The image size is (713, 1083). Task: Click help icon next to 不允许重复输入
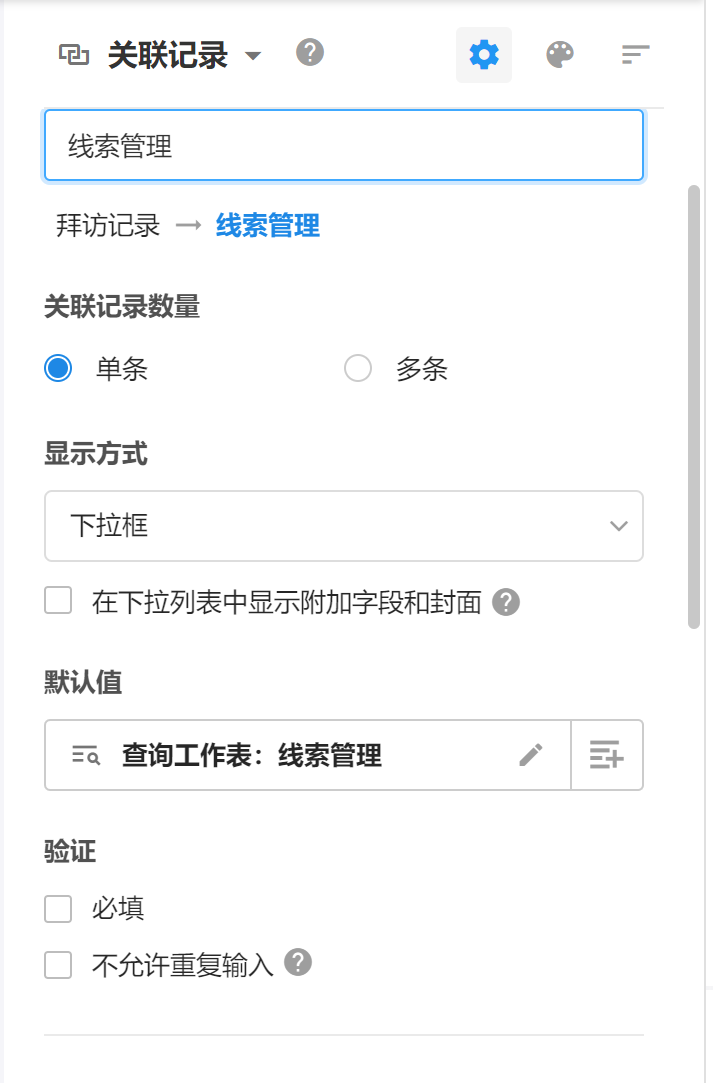coord(298,962)
